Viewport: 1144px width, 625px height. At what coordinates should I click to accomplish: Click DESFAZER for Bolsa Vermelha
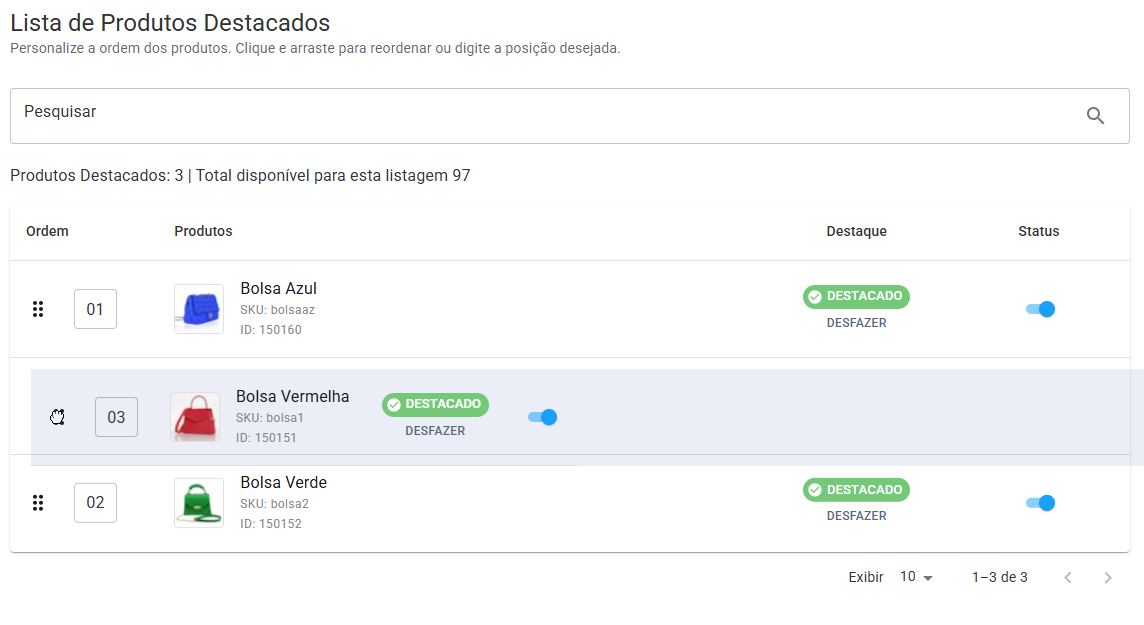pos(435,431)
